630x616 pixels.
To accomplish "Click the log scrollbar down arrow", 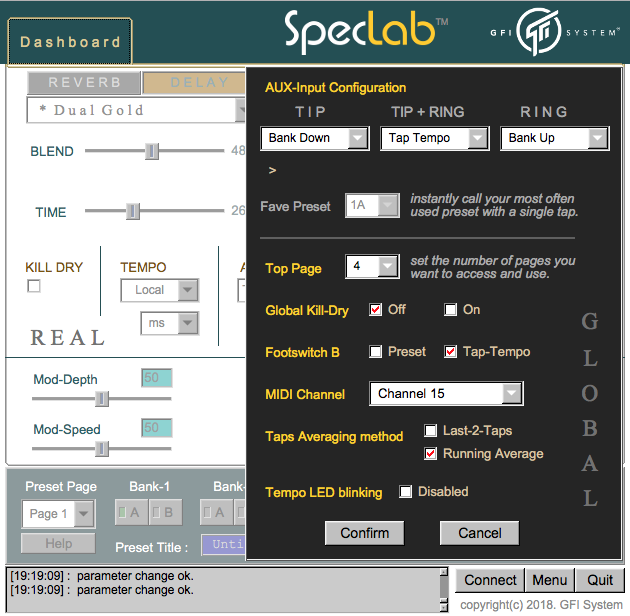I will pos(444,608).
